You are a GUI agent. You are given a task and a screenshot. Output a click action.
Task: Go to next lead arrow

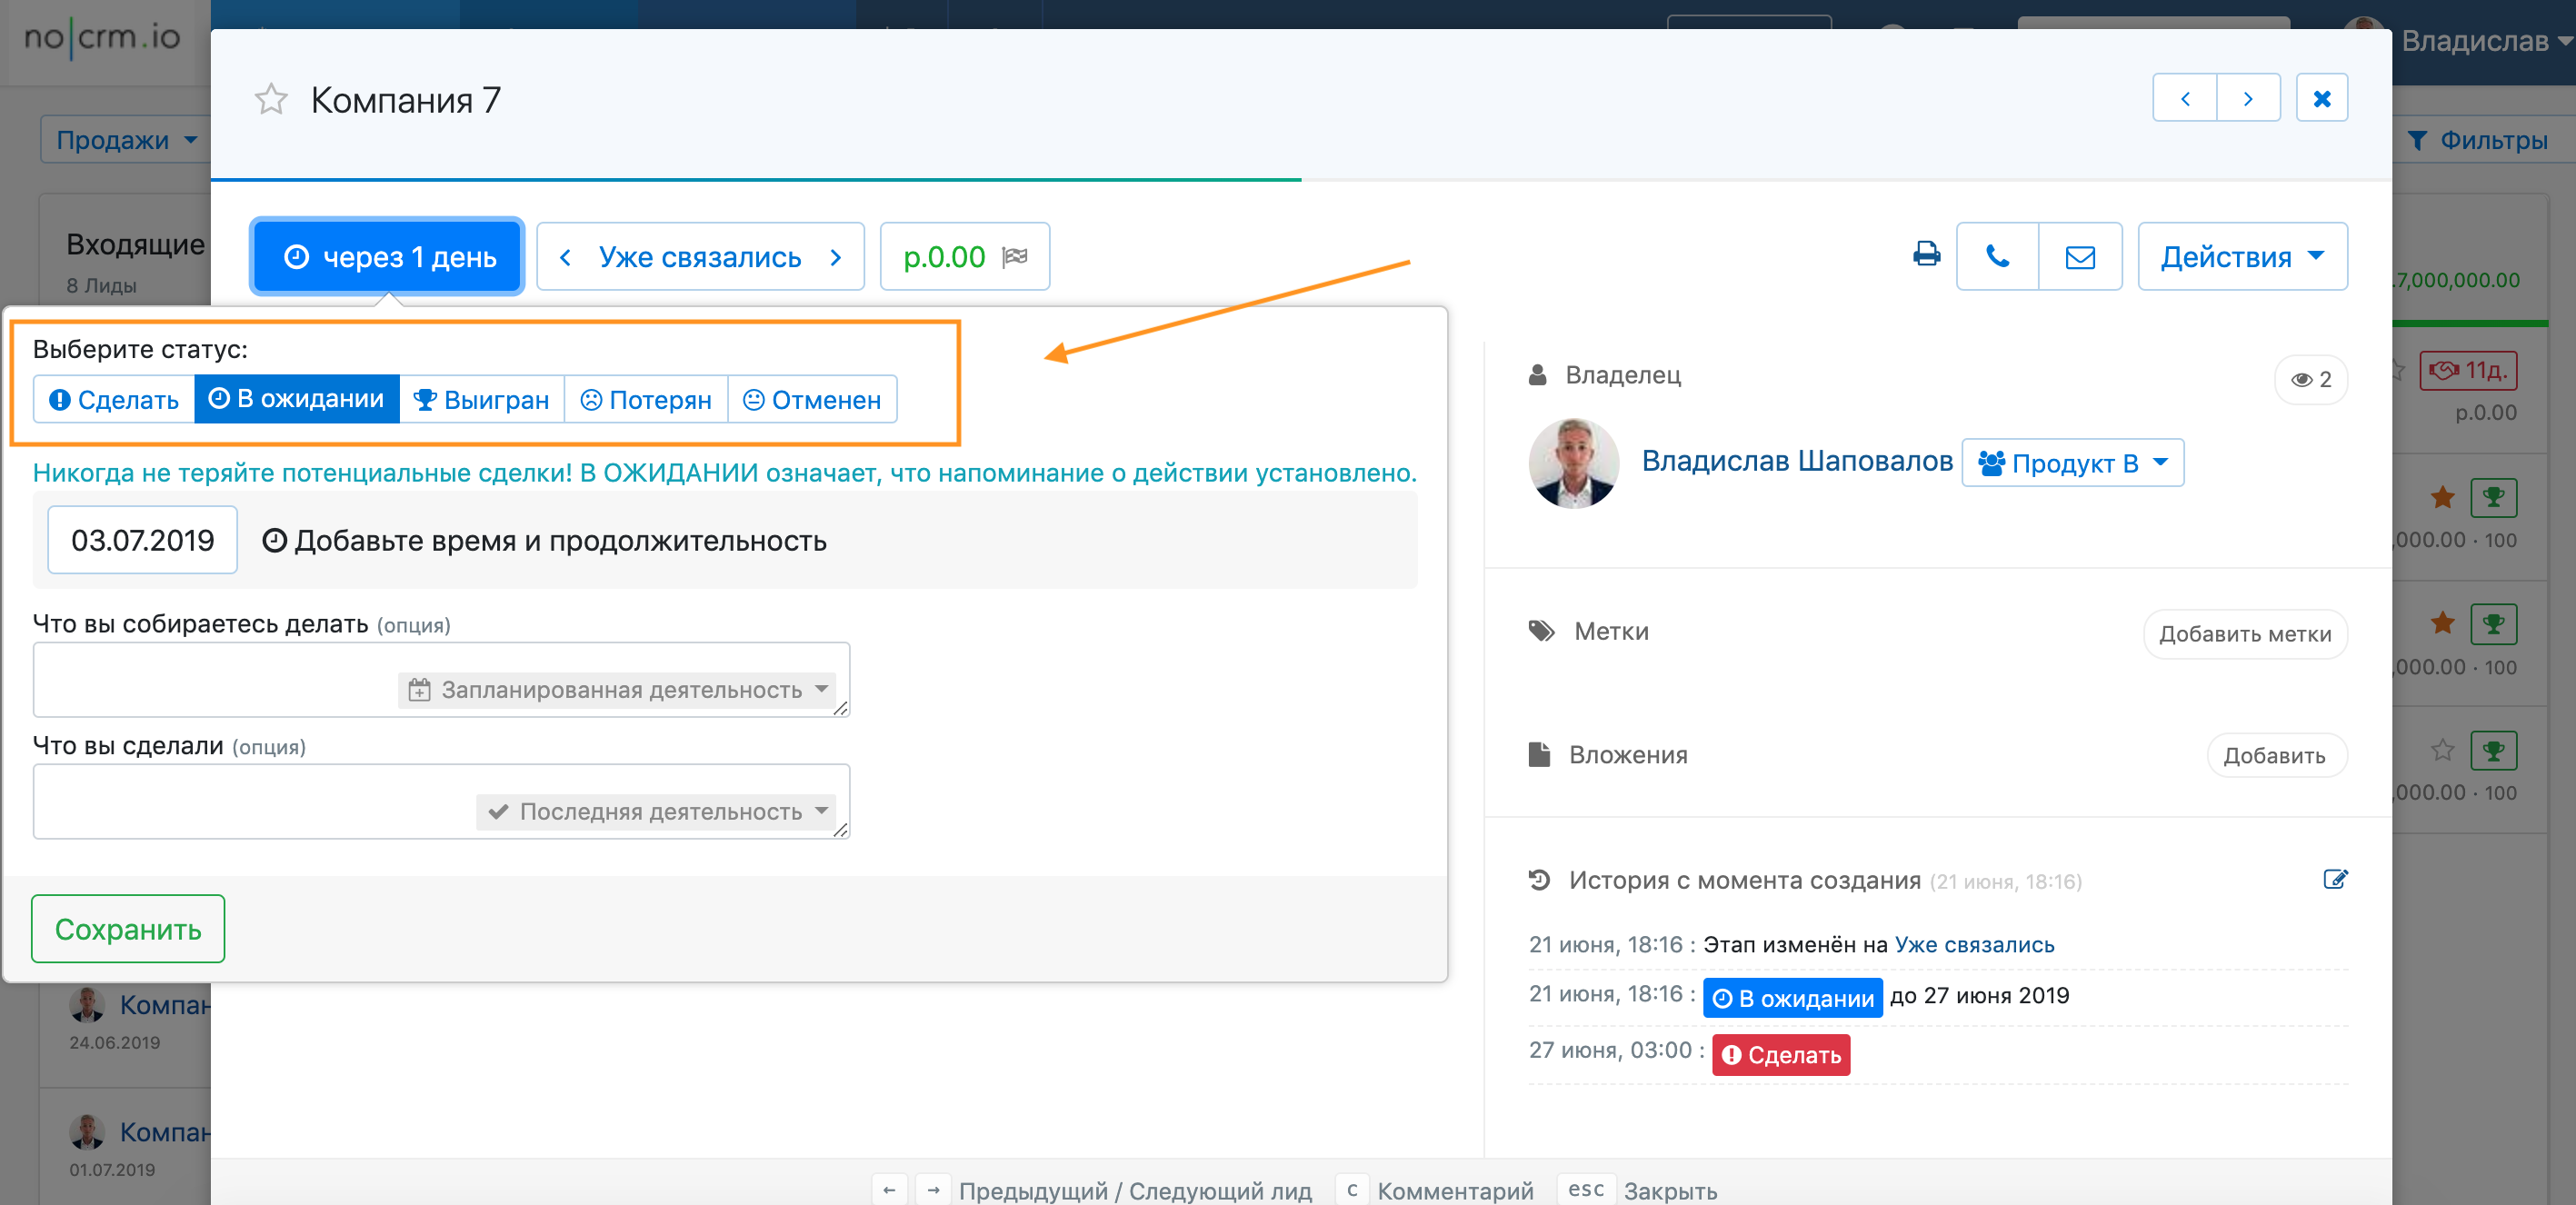[x=2248, y=98]
